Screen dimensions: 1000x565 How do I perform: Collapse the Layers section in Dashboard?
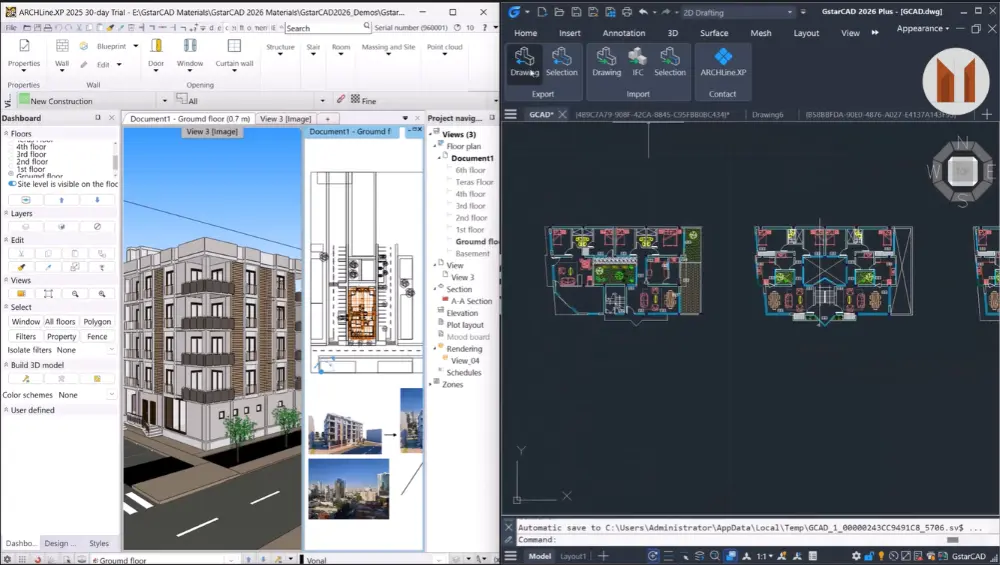[6, 214]
